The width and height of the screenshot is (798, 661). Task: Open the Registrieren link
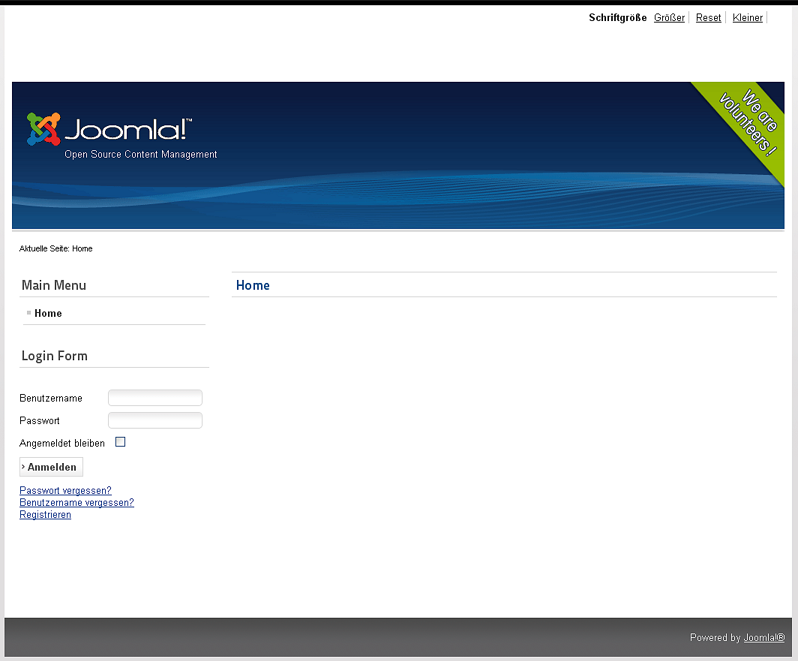coord(45,515)
